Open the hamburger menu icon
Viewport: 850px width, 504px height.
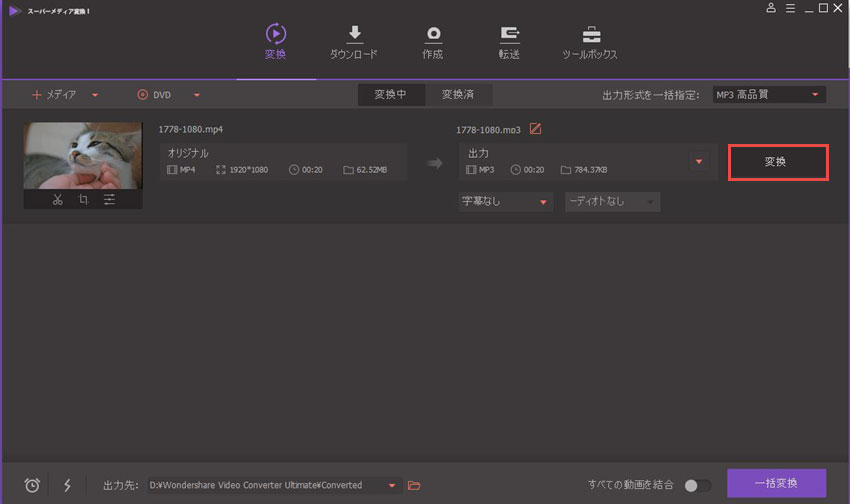[x=790, y=8]
